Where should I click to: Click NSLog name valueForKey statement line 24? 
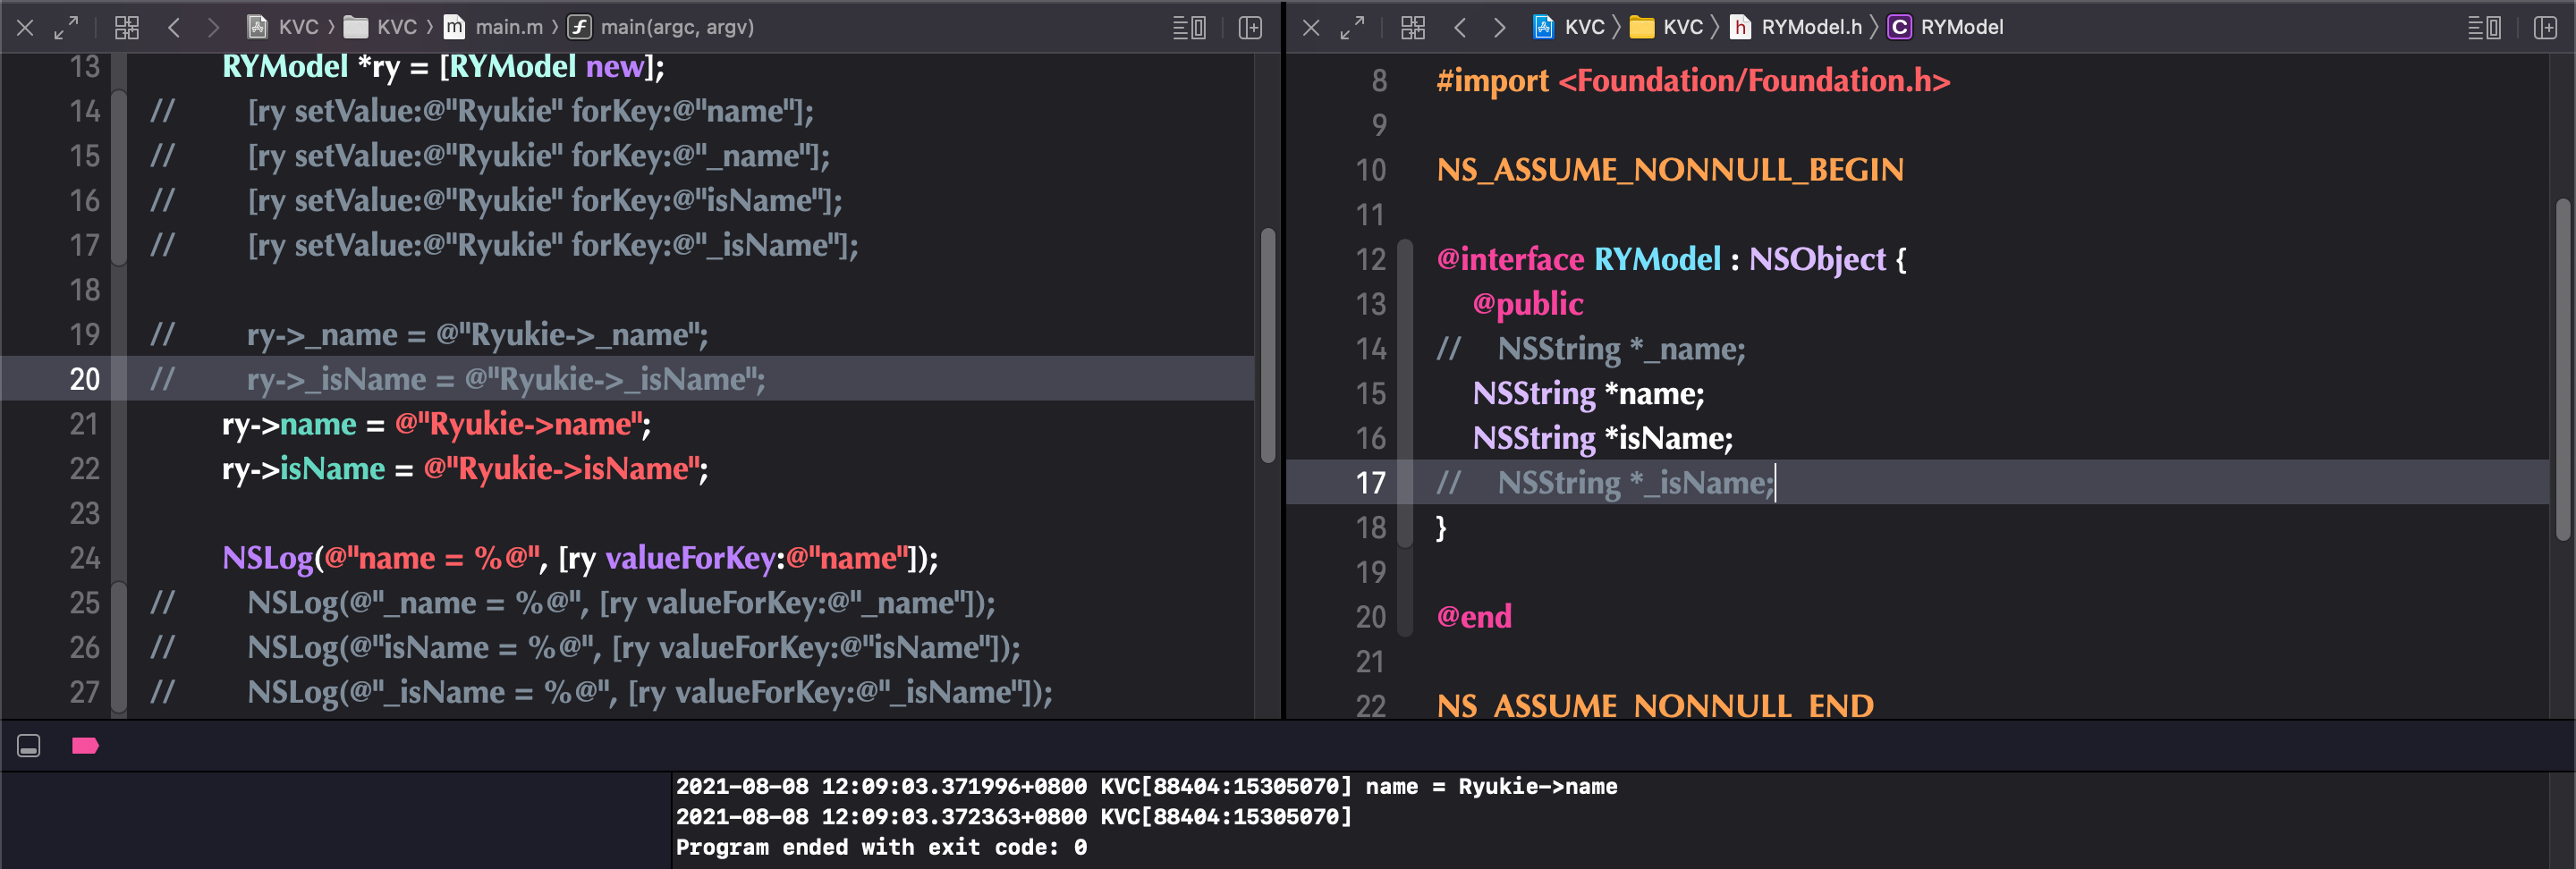(x=580, y=558)
